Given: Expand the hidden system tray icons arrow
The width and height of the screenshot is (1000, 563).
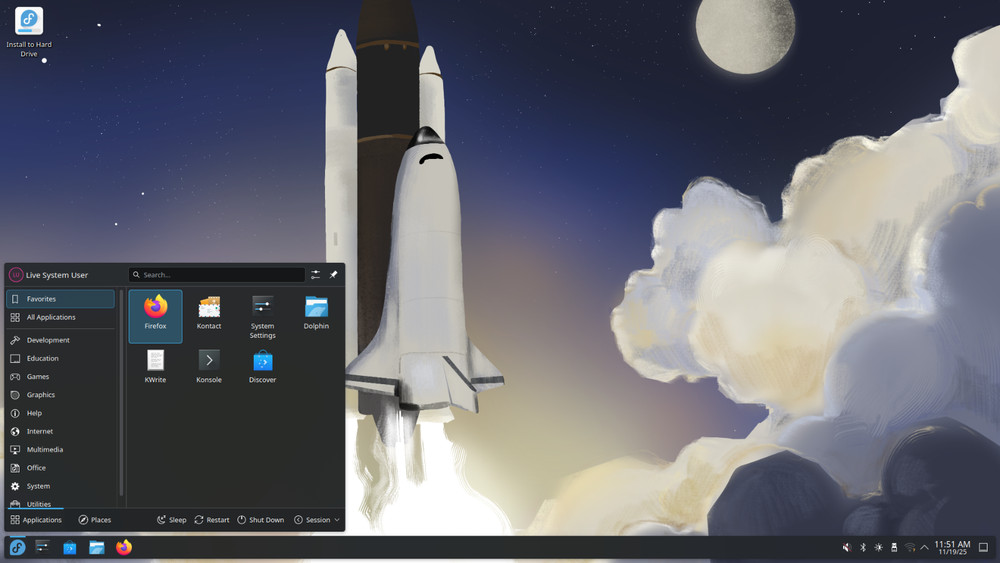Looking at the screenshot, I should click(924, 547).
